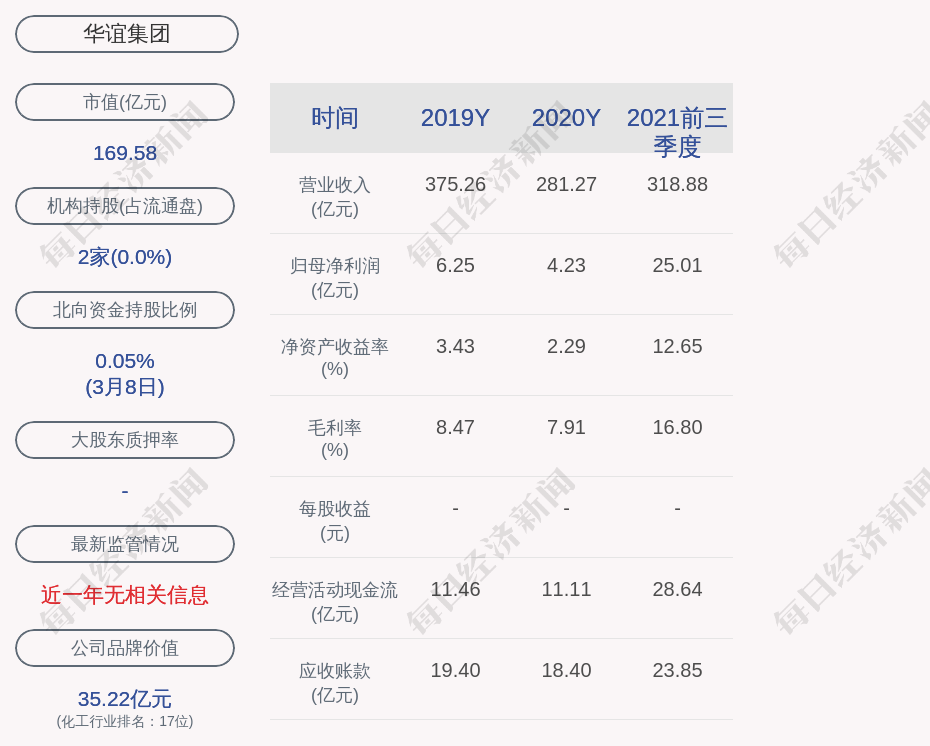930x746 pixels.
Task: Select the 北向资金持股比例 label pill
Action: pos(125,310)
